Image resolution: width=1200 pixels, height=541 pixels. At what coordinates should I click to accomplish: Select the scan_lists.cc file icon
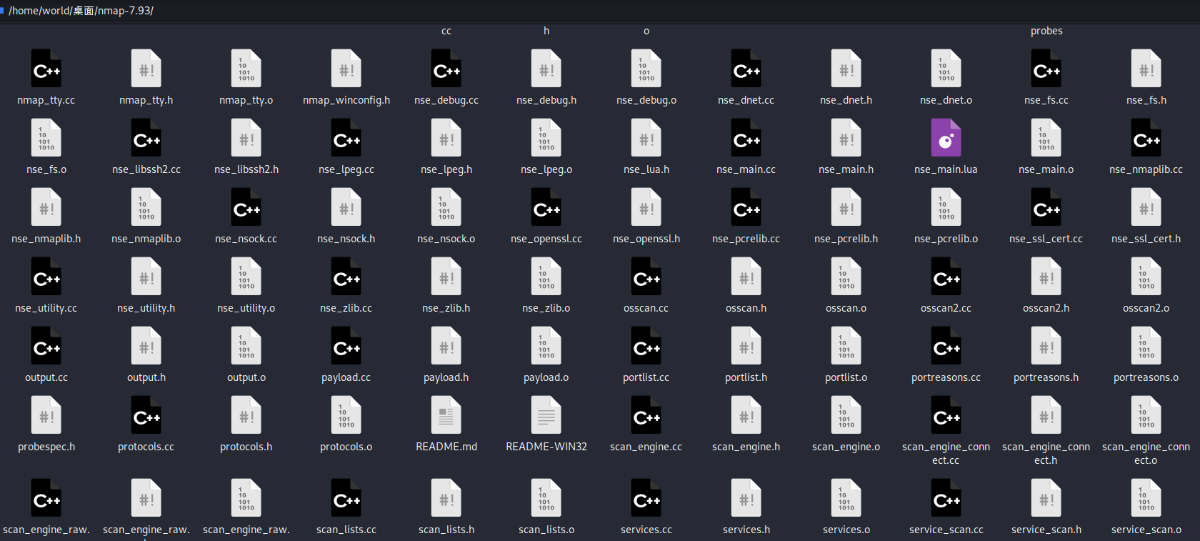[346, 498]
